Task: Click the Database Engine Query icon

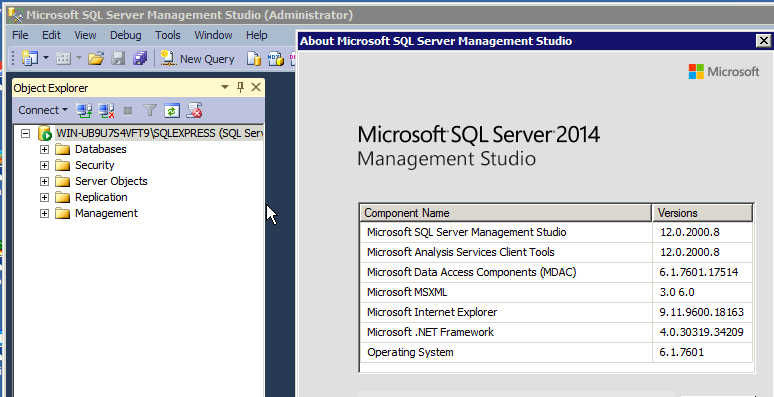Action: (254, 59)
